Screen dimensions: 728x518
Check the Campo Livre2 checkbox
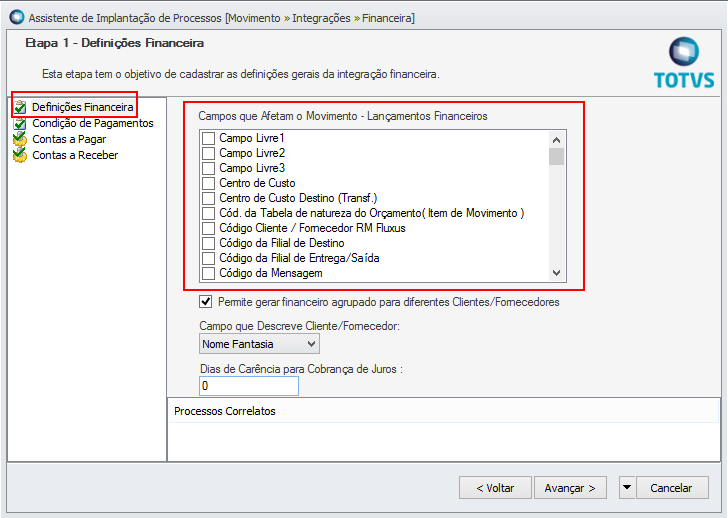(208, 153)
